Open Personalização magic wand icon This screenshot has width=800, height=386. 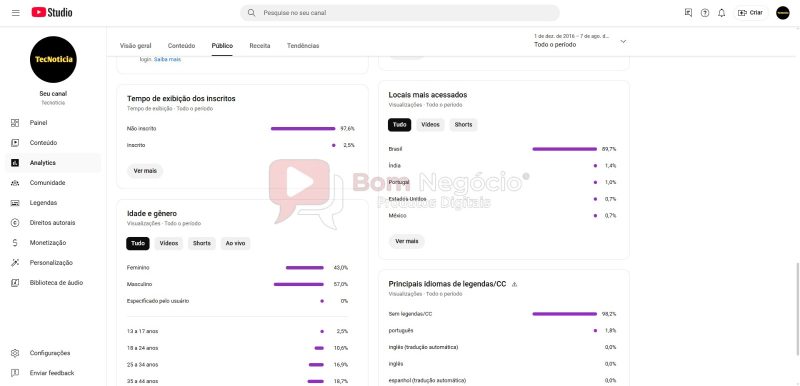15,263
